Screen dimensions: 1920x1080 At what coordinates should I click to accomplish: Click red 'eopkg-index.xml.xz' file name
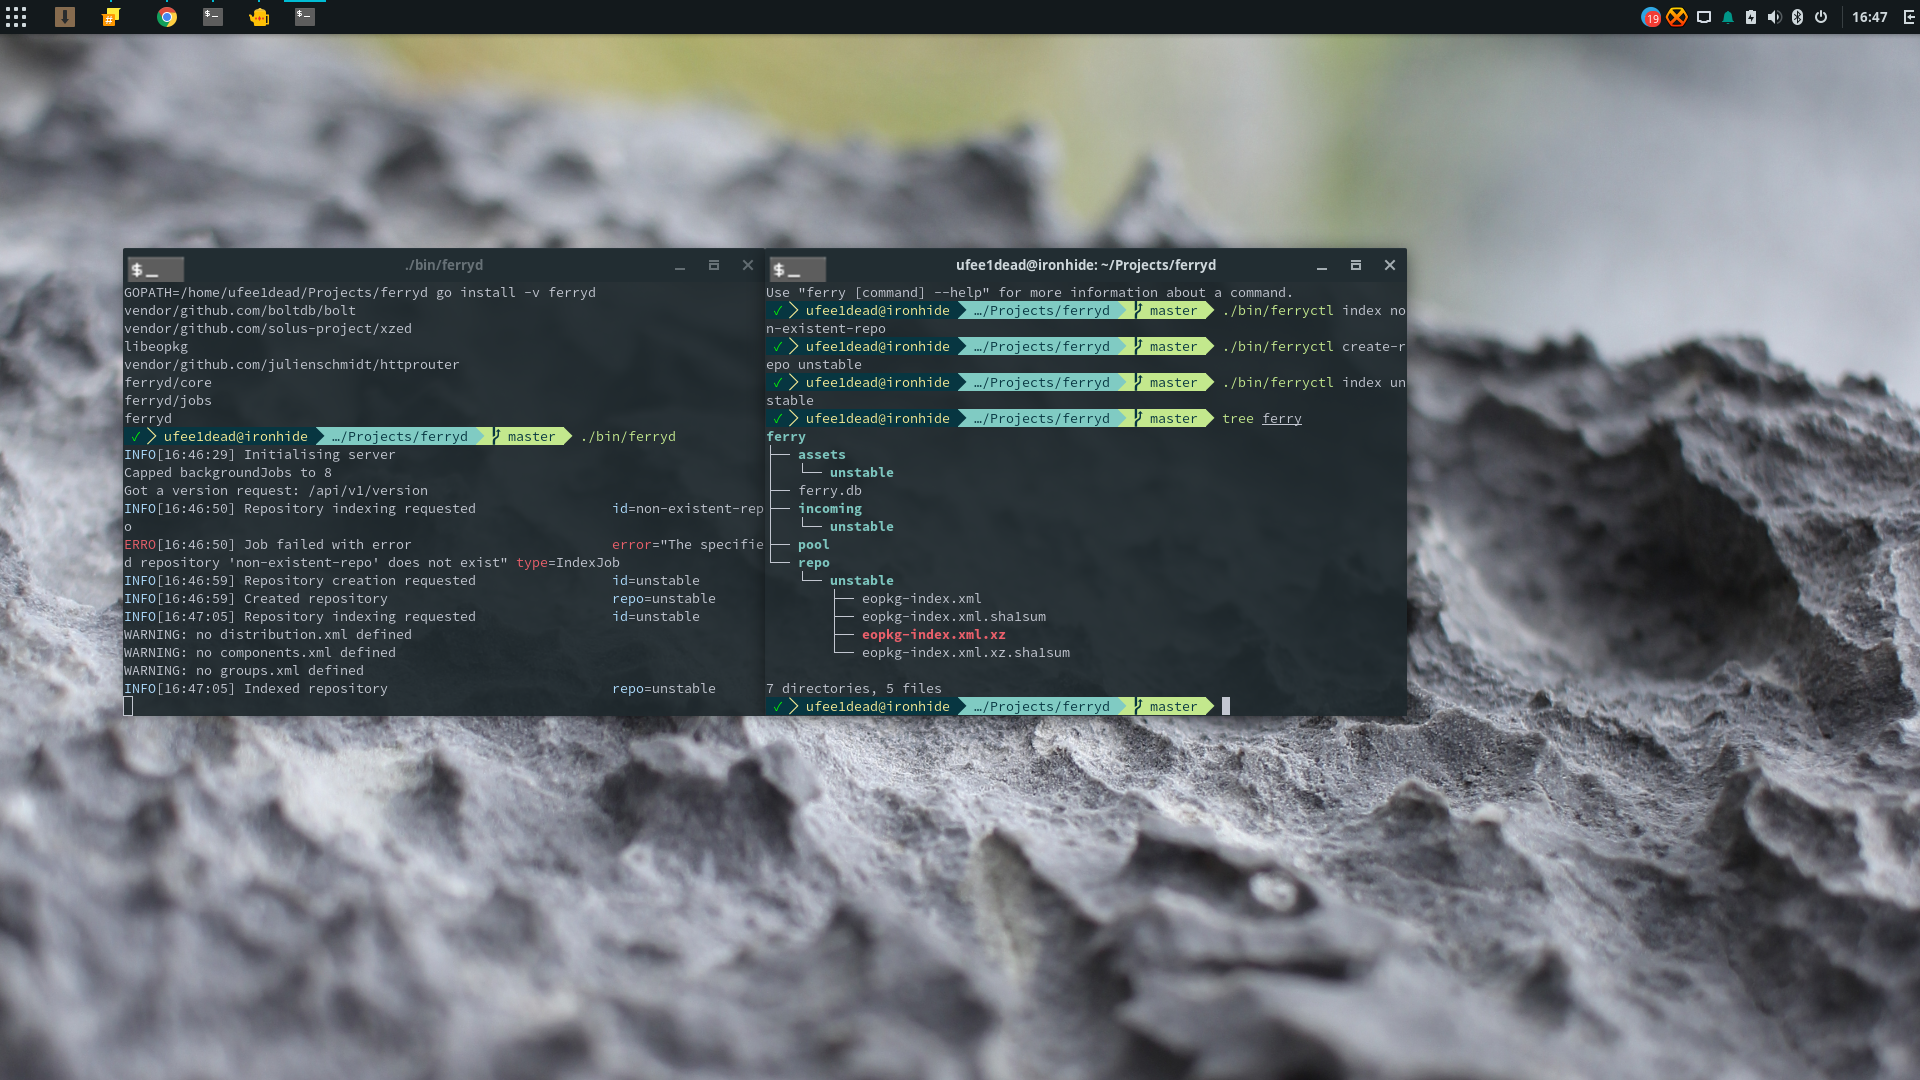point(934,635)
